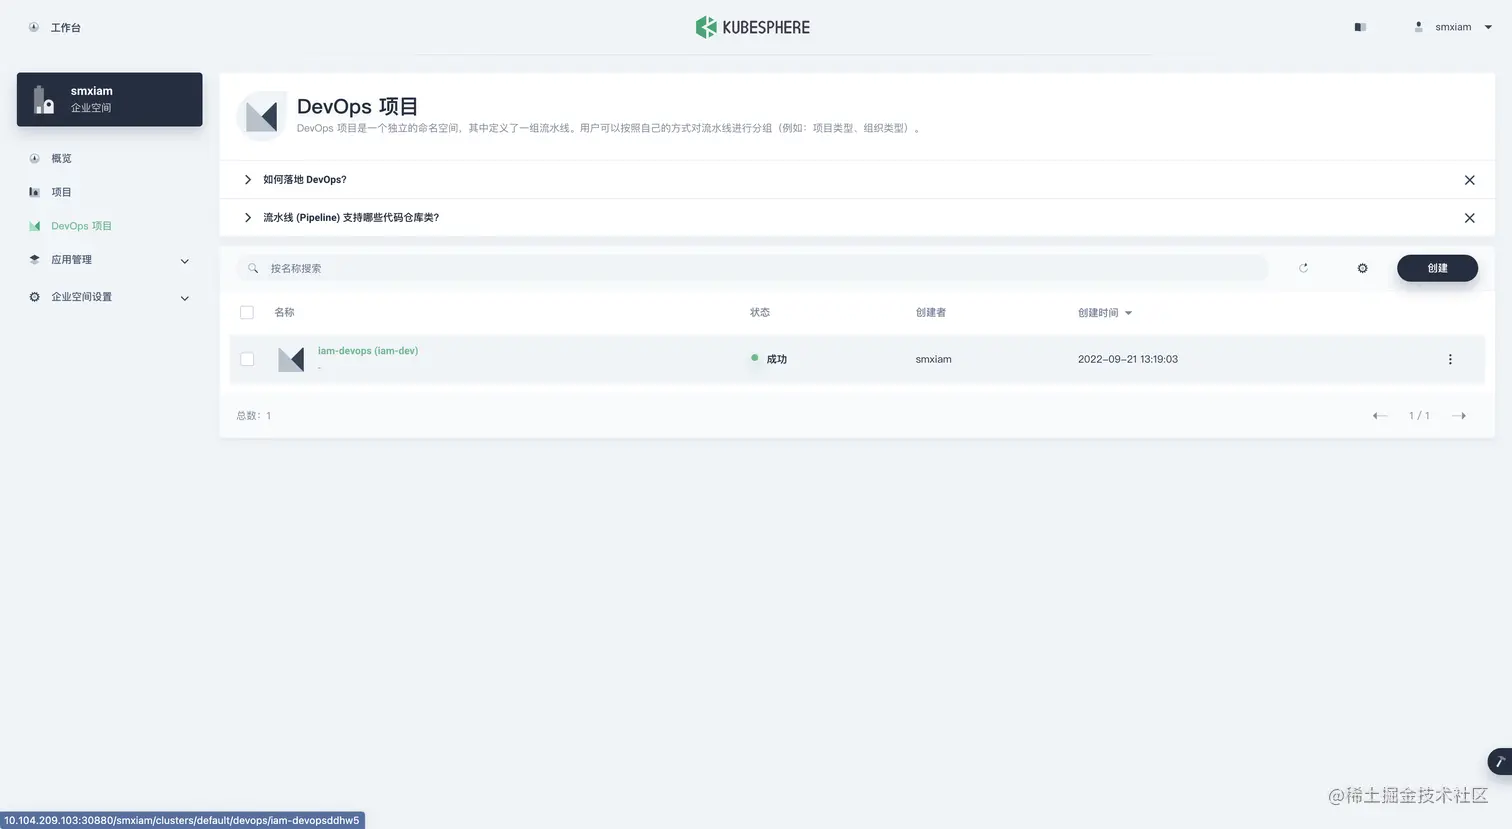Click the DevOps 项目 header icon
The width and height of the screenshot is (1512, 829).
coord(261,116)
